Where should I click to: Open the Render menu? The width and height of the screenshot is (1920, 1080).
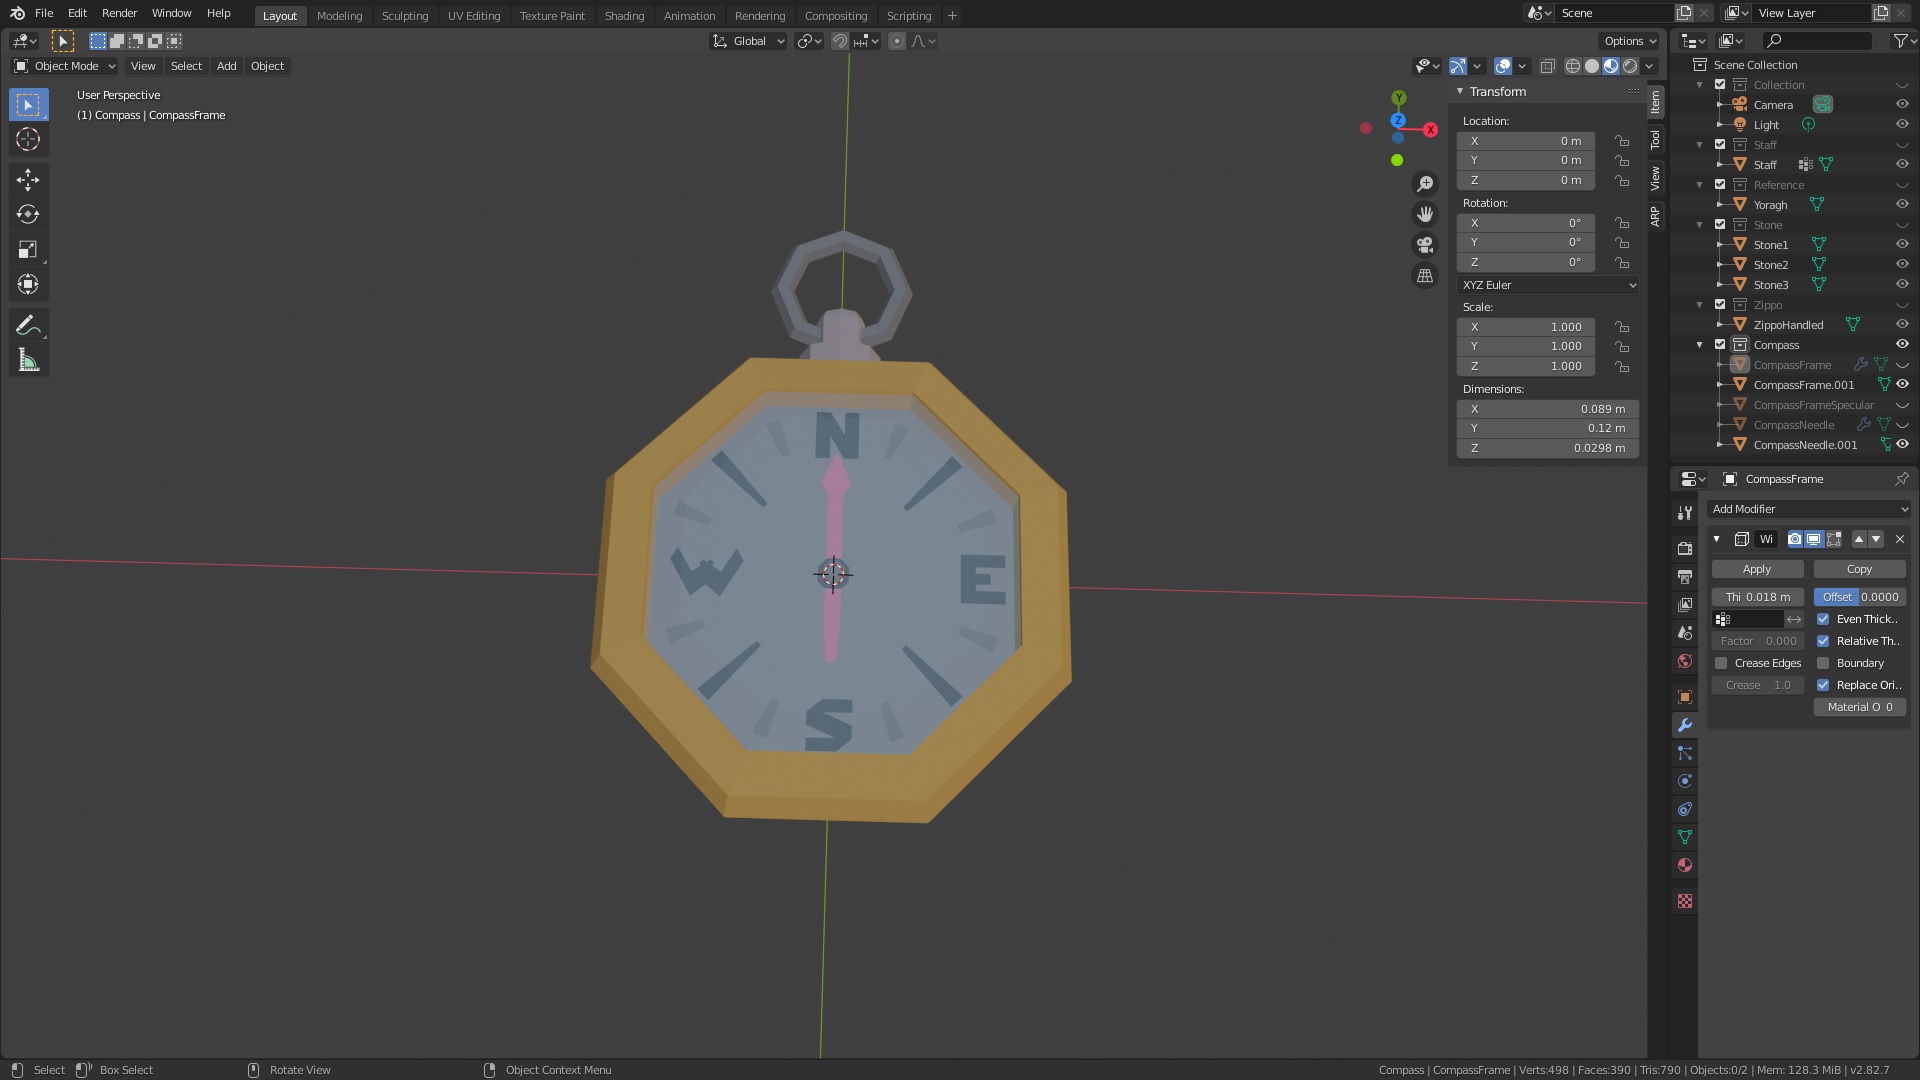click(x=119, y=13)
